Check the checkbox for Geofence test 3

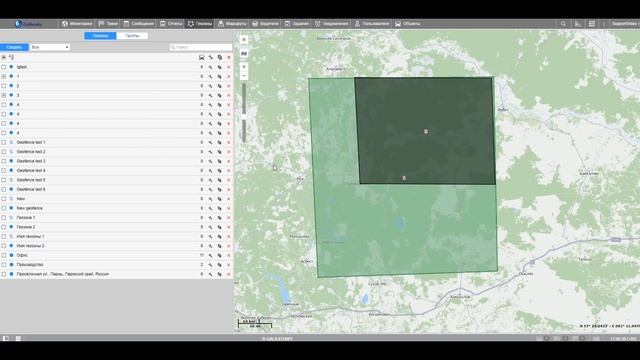point(4,161)
